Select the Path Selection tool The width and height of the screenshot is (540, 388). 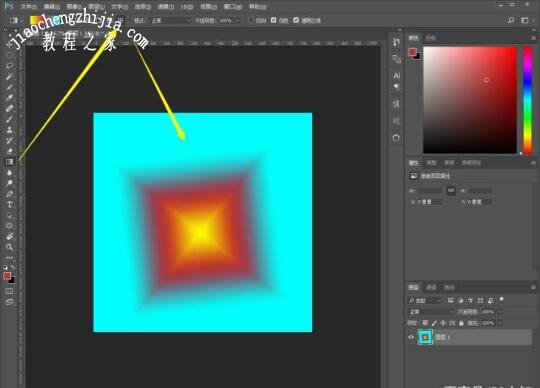pyautogui.click(x=9, y=216)
